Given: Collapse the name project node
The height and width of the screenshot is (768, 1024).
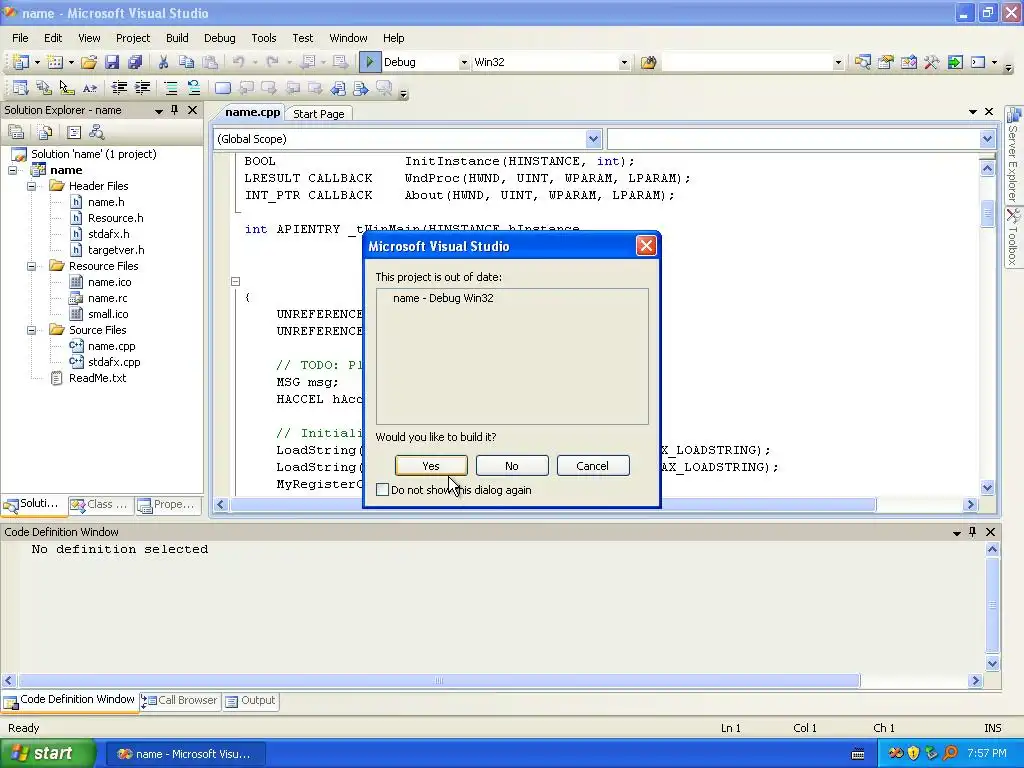Looking at the screenshot, I should [x=12, y=170].
